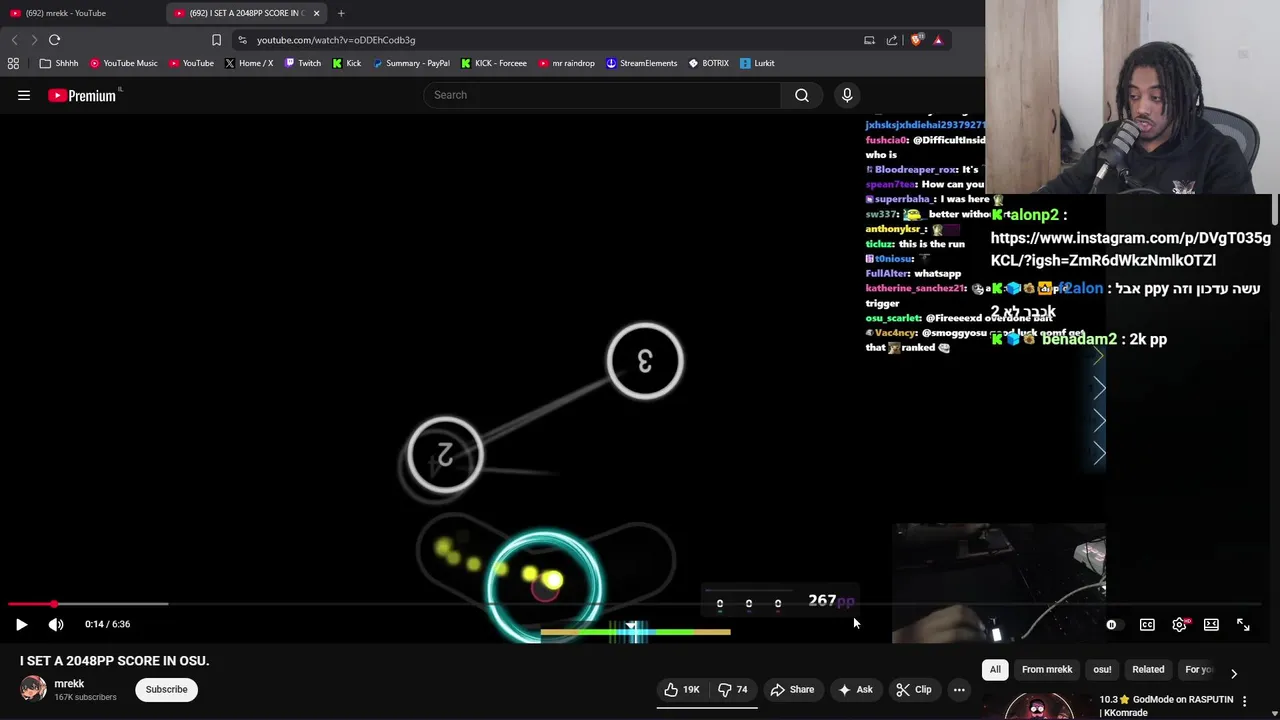
Task: Enter fullscreen mode
Action: coord(1243,624)
